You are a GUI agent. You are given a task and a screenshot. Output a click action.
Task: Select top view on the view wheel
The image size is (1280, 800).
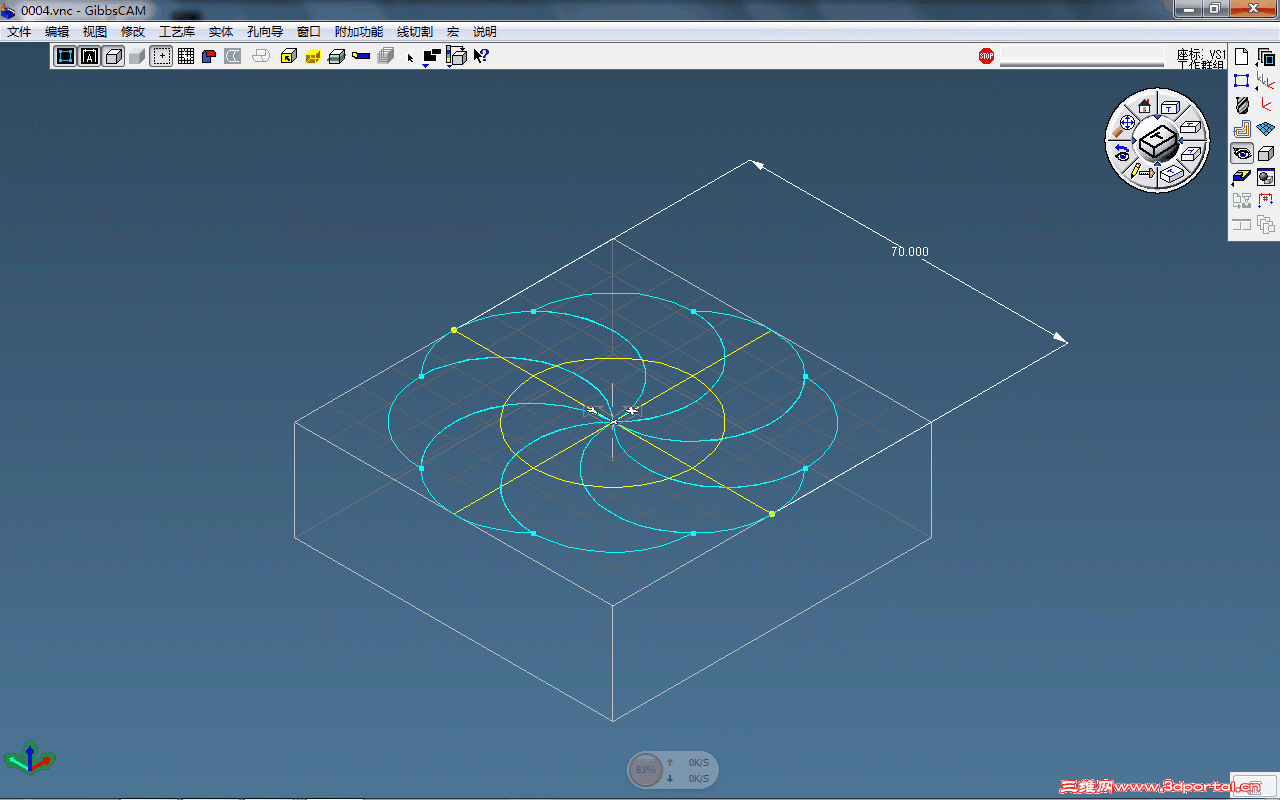[1170, 106]
